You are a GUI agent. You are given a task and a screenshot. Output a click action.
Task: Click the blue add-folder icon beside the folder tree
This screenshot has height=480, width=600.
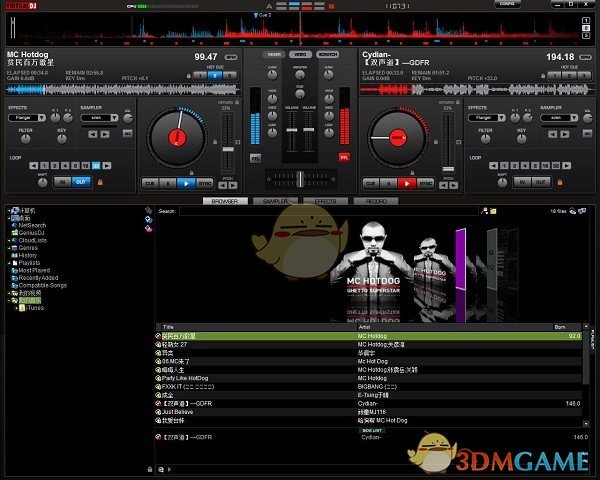(x=148, y=219)
